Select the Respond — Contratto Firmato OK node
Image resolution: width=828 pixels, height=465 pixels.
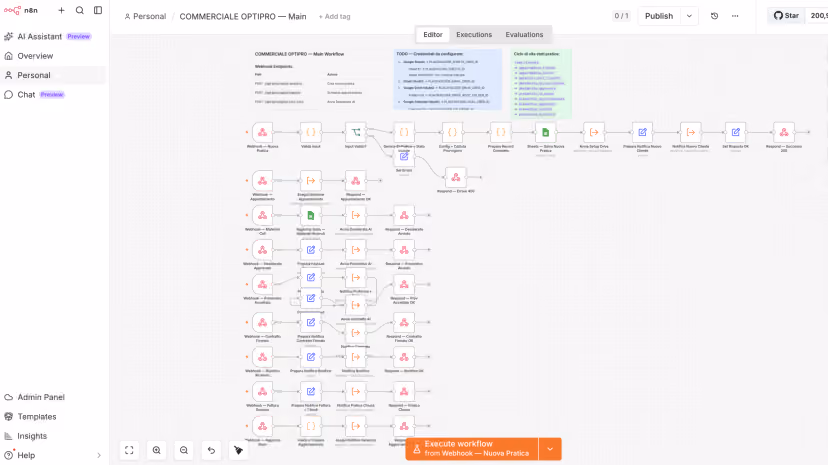coord(404,322)
